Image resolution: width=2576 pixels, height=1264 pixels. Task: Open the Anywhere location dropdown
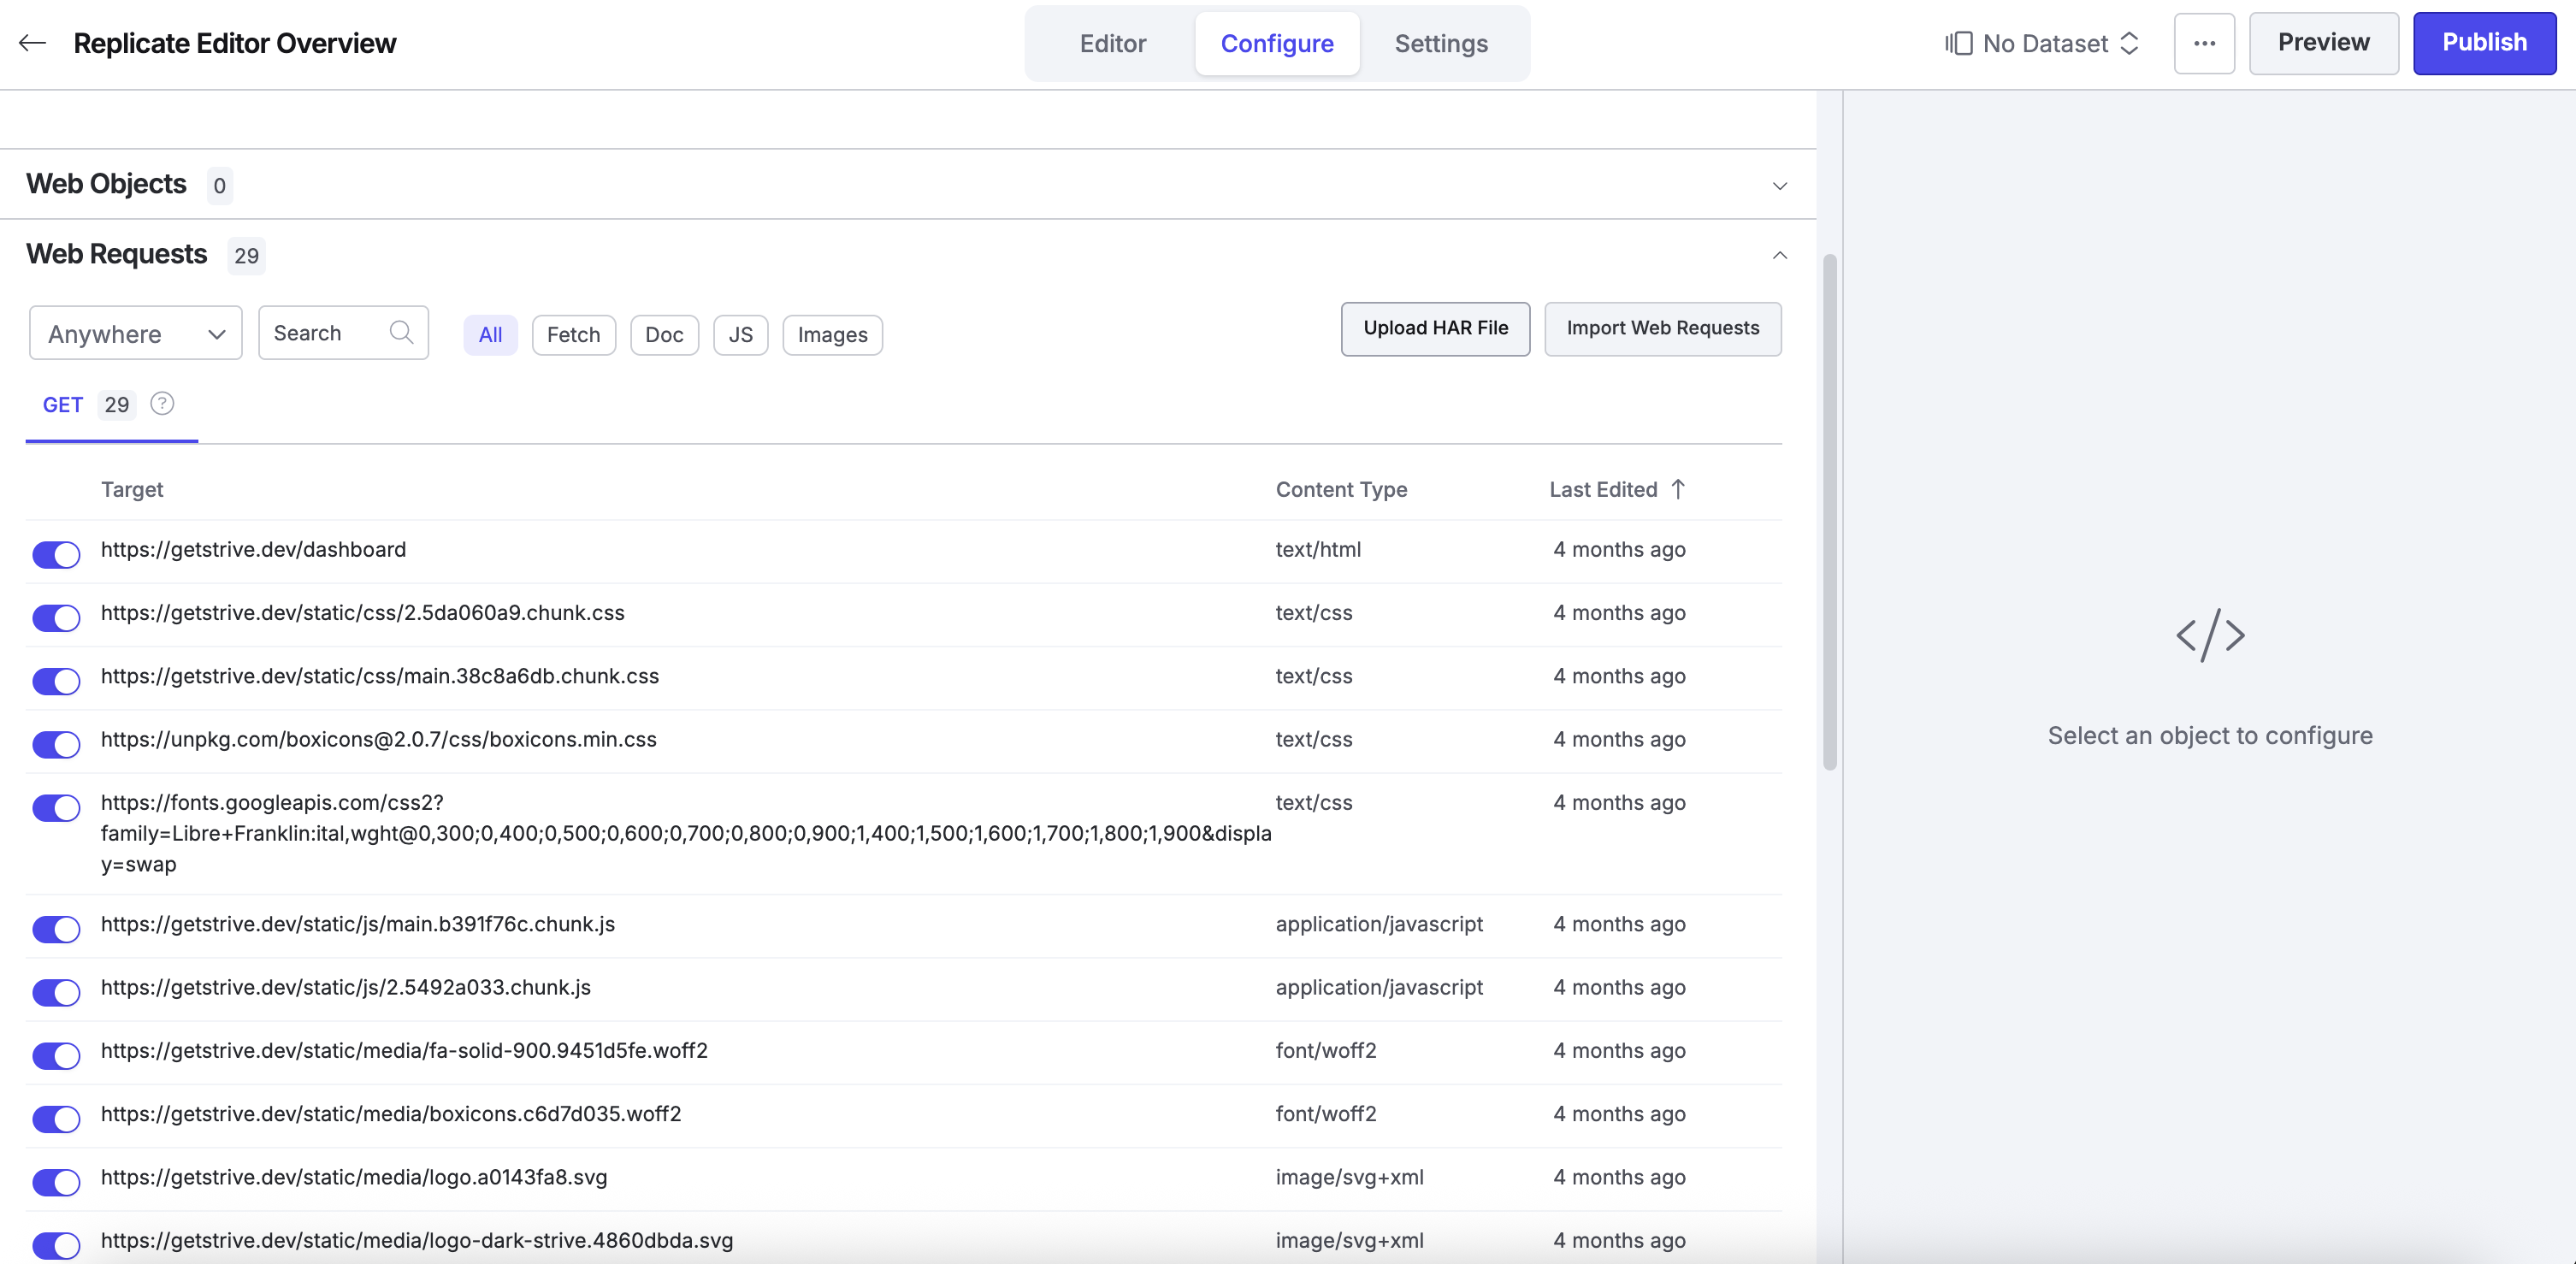pos(136,333)
